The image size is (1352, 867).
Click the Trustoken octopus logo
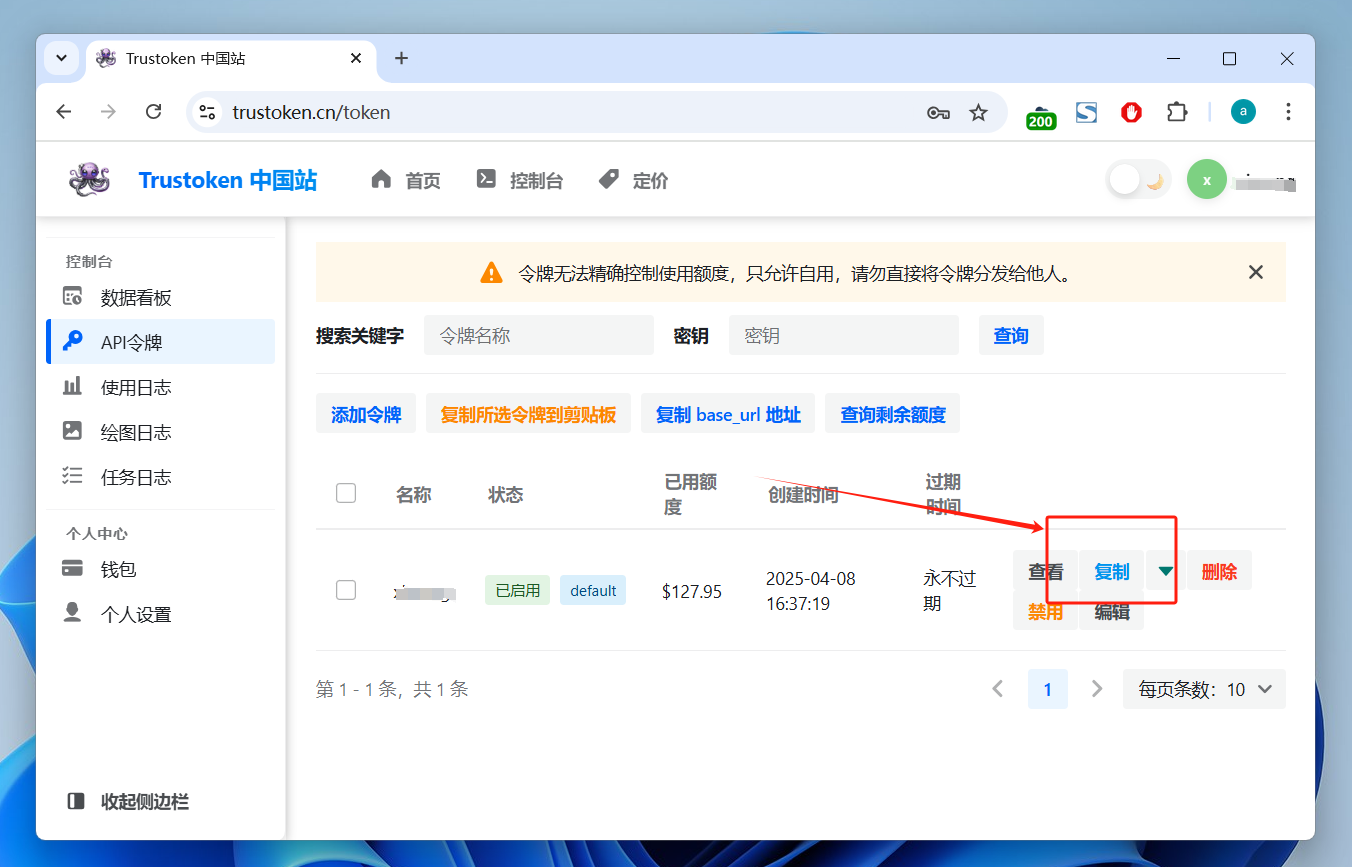coord(89,180)
